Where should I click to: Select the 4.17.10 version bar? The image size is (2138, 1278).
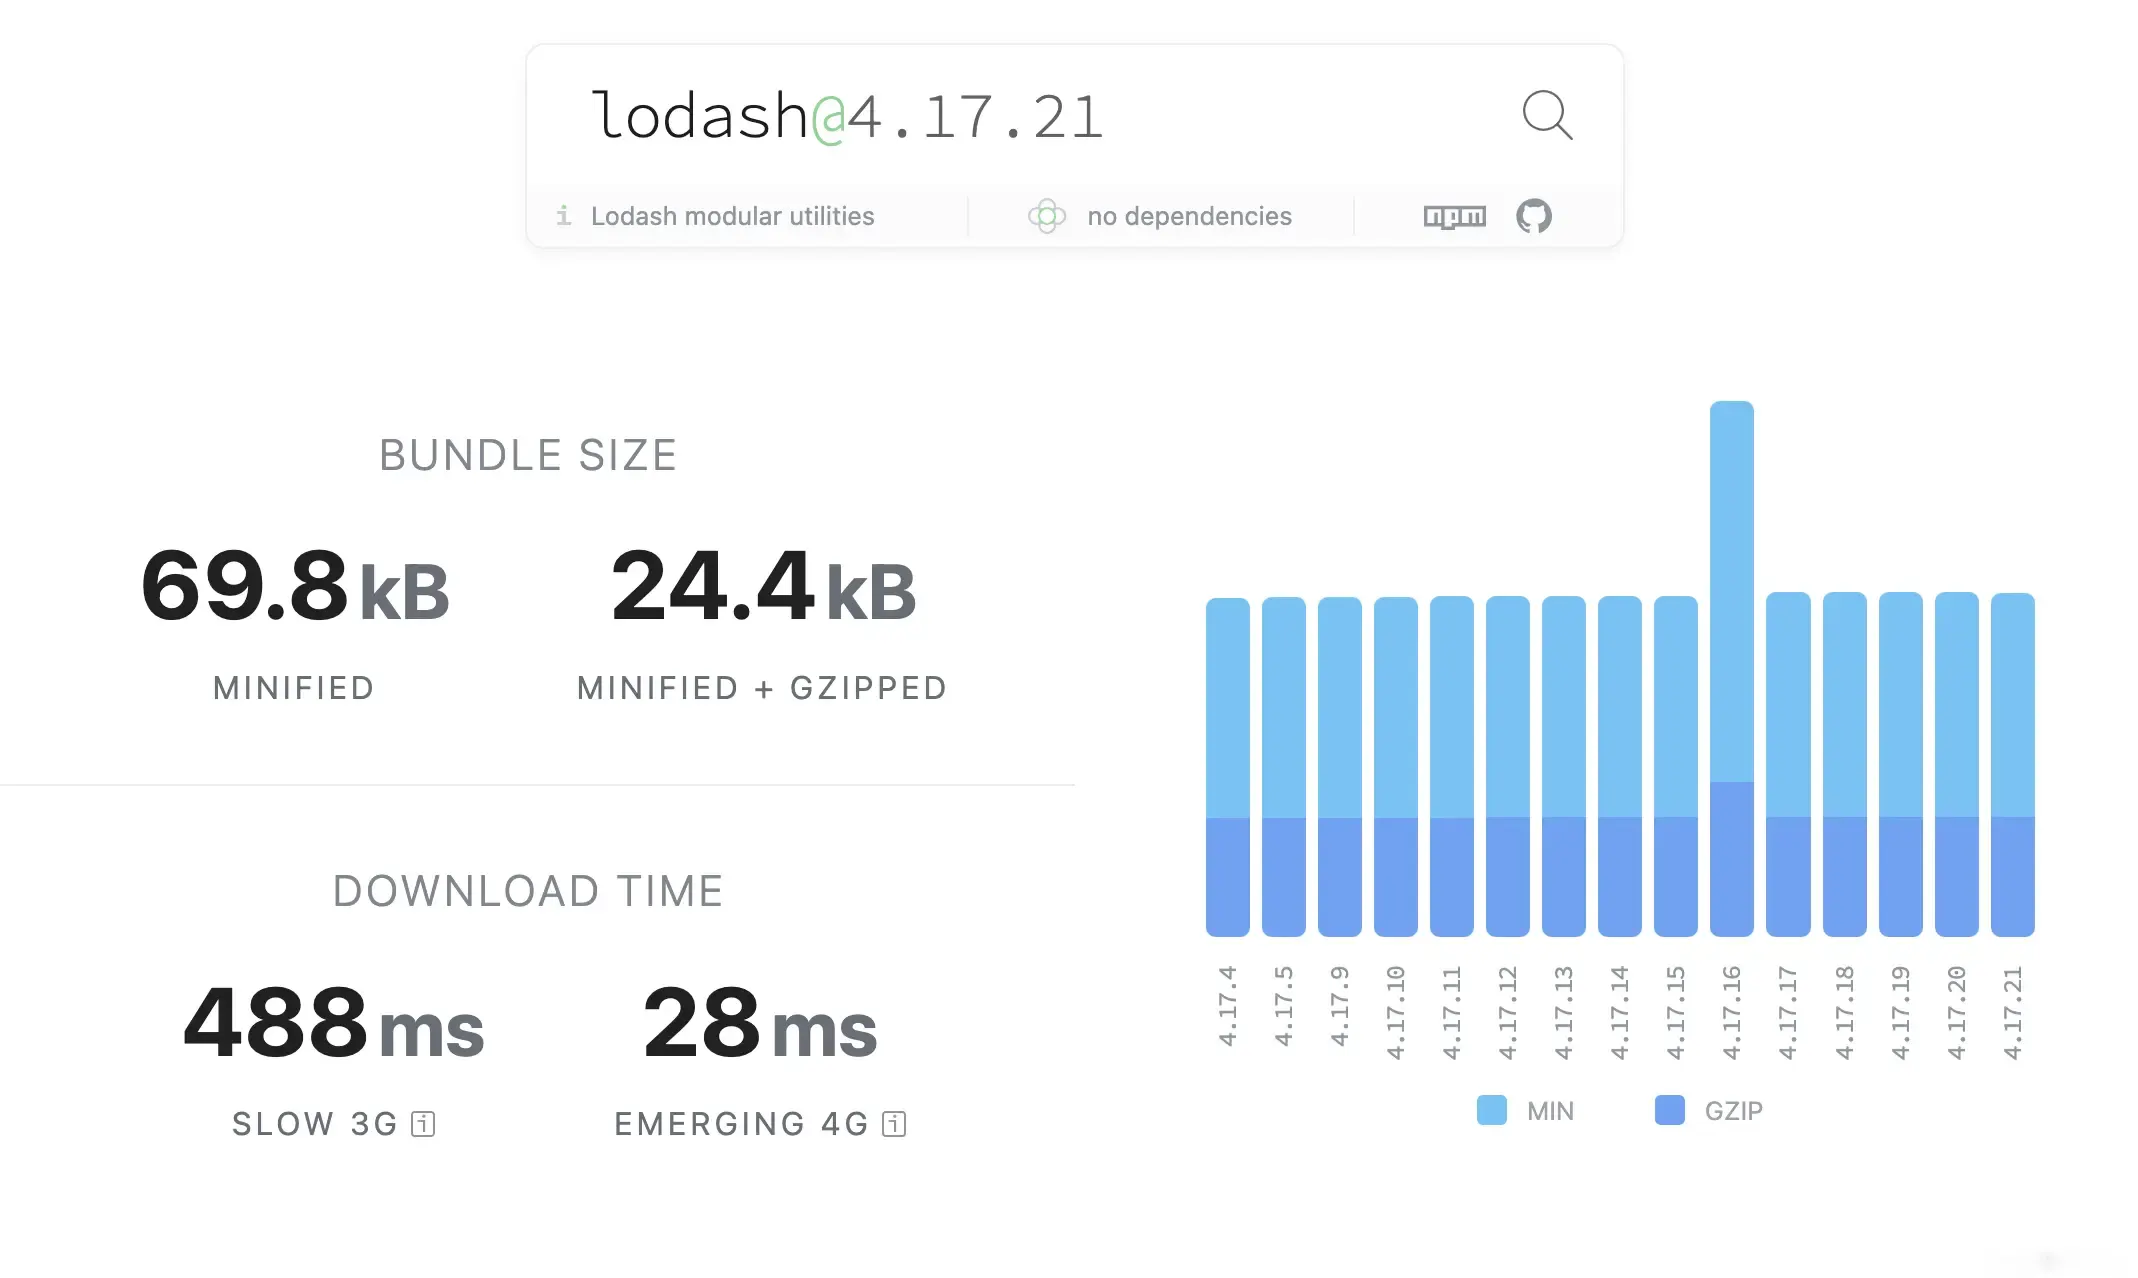coord(1395,767)
